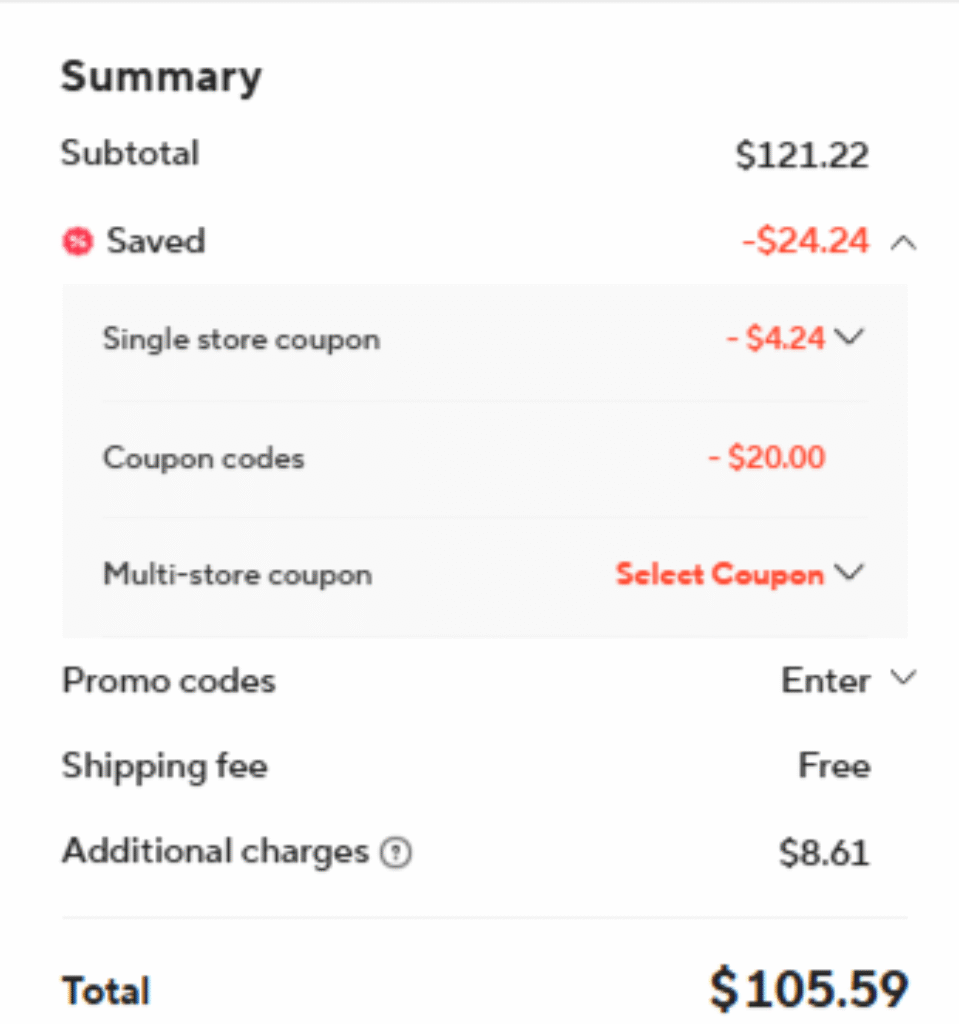Click Enter next to Promo codes

click(x=826, y=680)
